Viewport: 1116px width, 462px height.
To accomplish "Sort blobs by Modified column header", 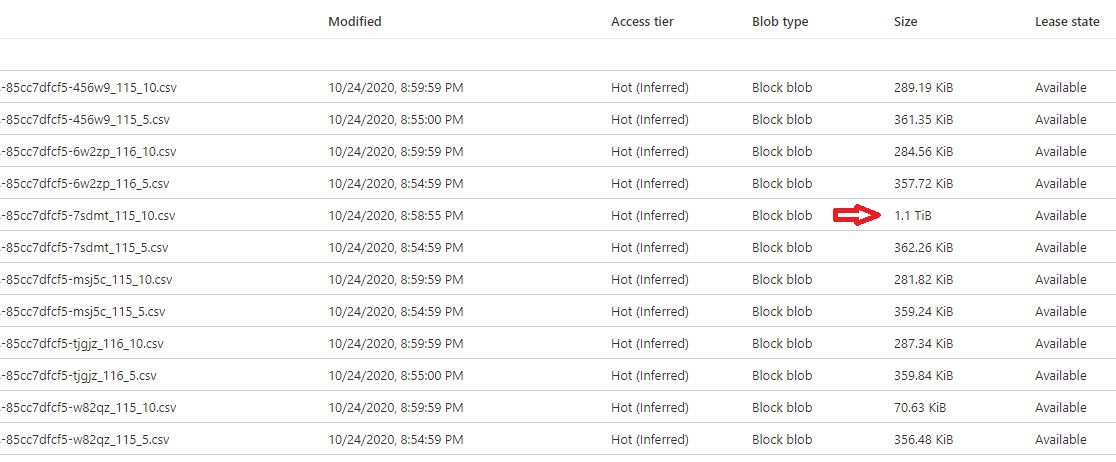I will tap(354, 21).
